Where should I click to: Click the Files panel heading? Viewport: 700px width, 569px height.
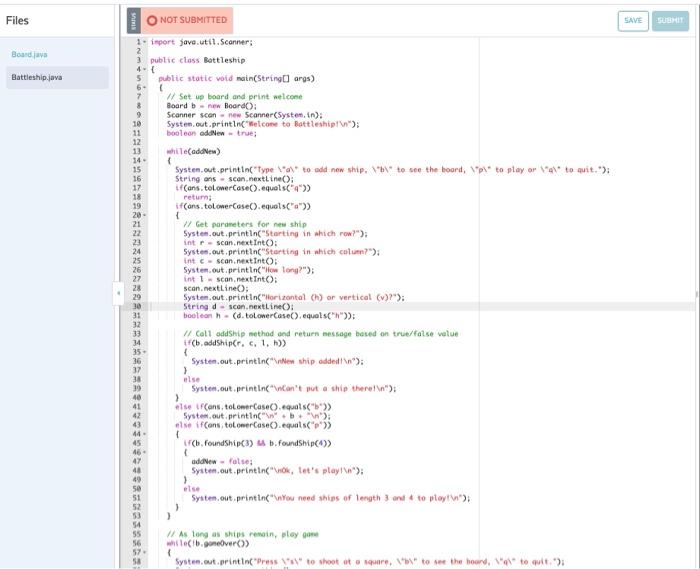(x=17, y=21)
